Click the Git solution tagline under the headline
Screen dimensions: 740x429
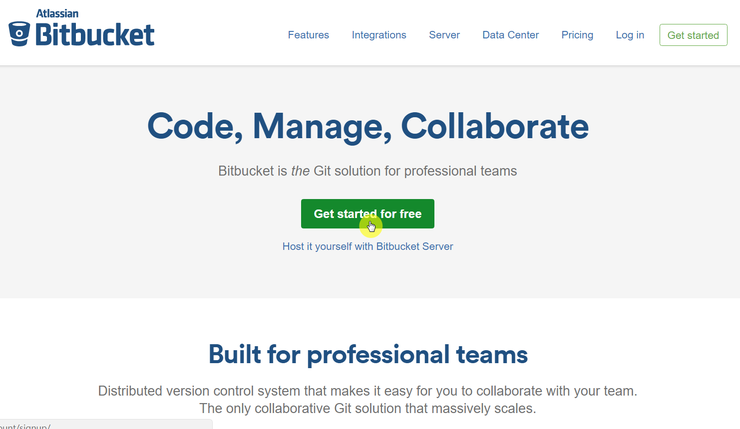tap(367, 171)
